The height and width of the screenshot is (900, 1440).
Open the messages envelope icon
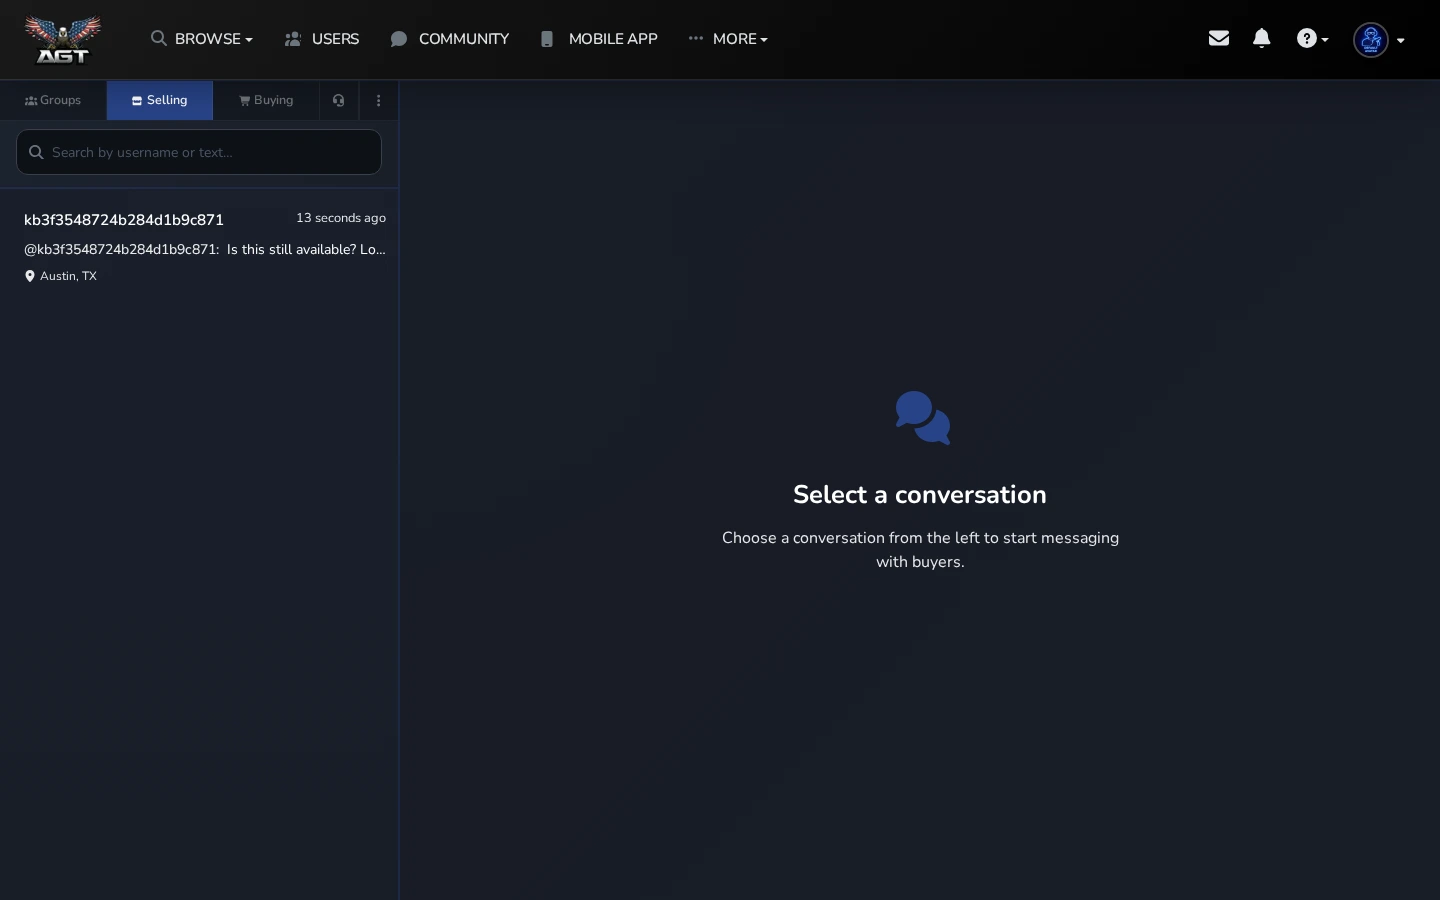1218,38
